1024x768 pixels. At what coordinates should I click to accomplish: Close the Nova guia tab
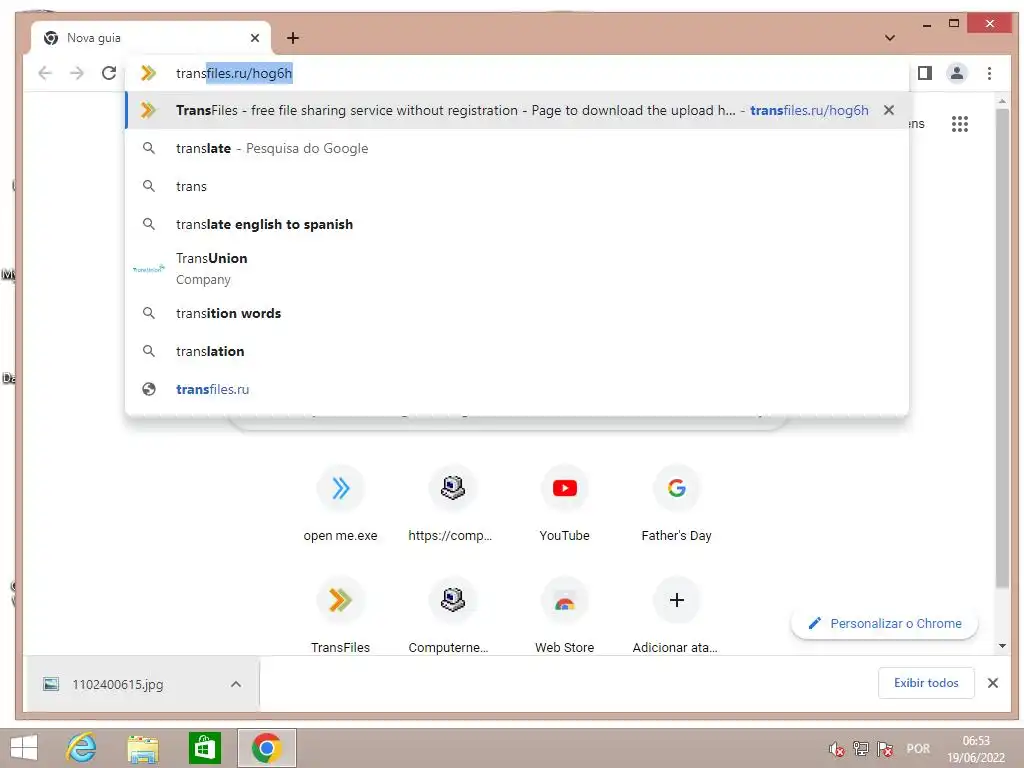(255, 38)
